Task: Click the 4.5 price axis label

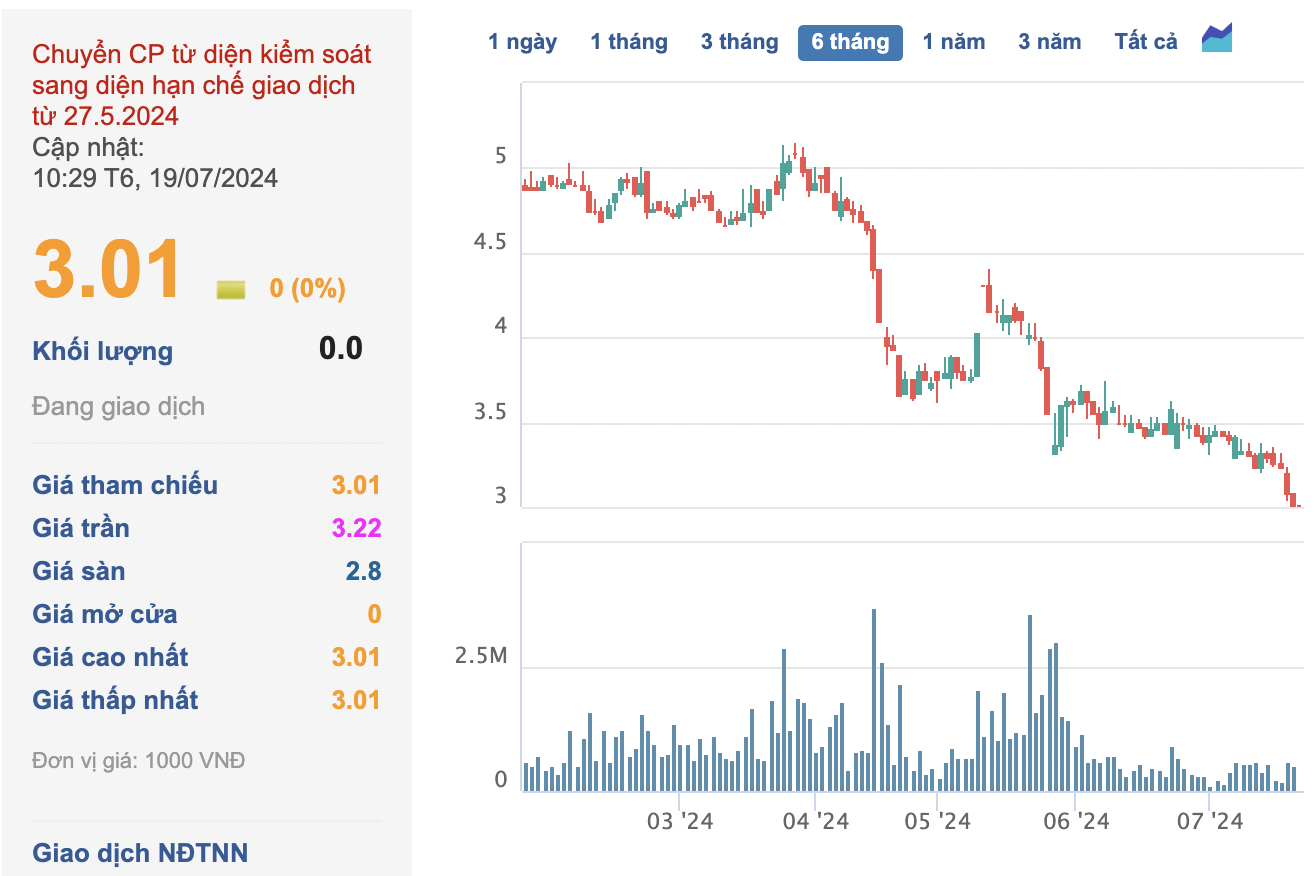Action: (x=490, y=243)
